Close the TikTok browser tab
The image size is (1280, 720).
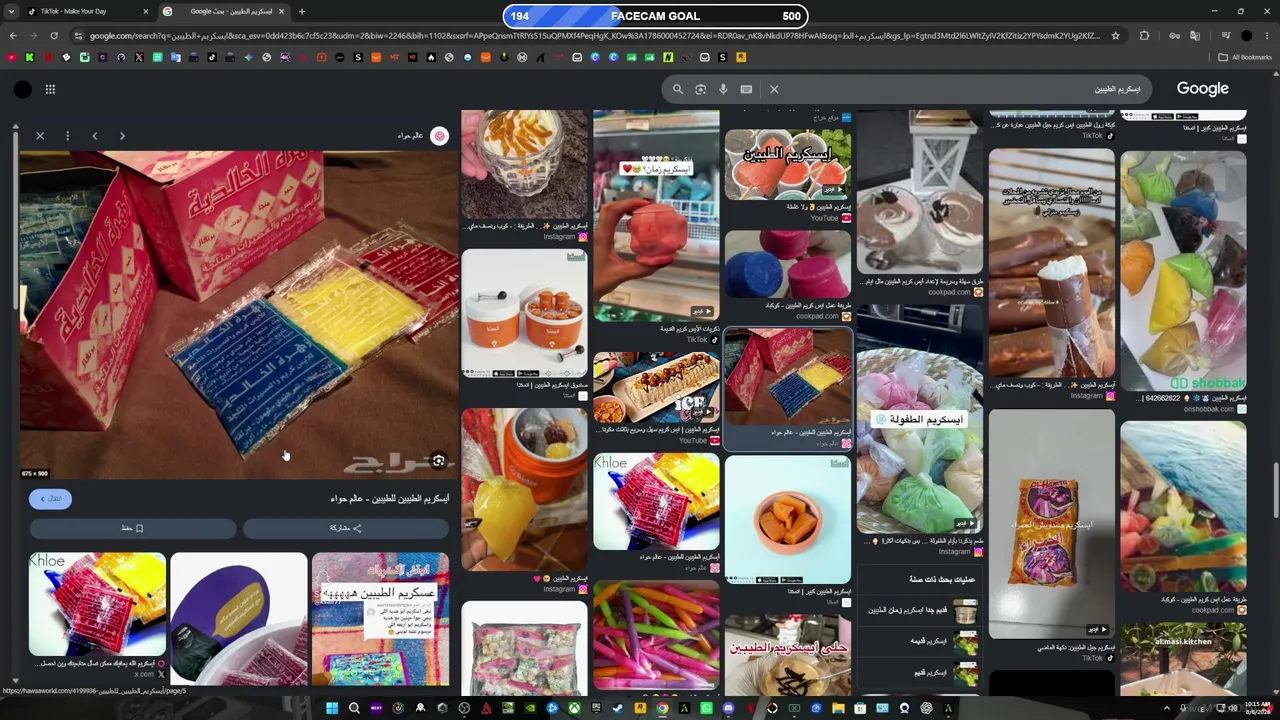145,11
